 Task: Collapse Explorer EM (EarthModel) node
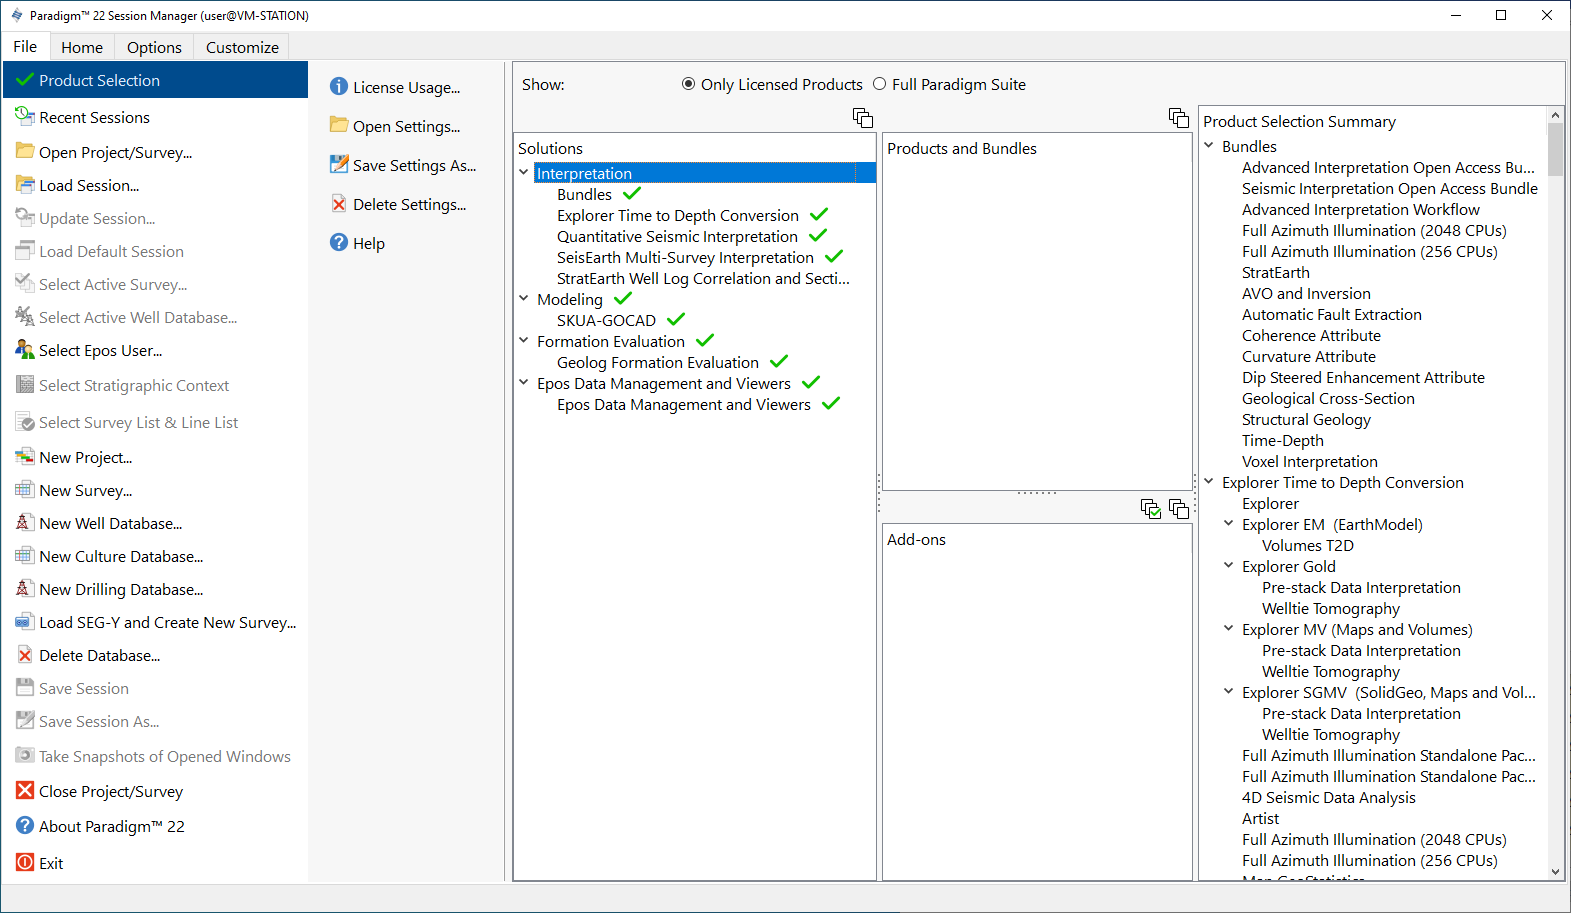1229,523
